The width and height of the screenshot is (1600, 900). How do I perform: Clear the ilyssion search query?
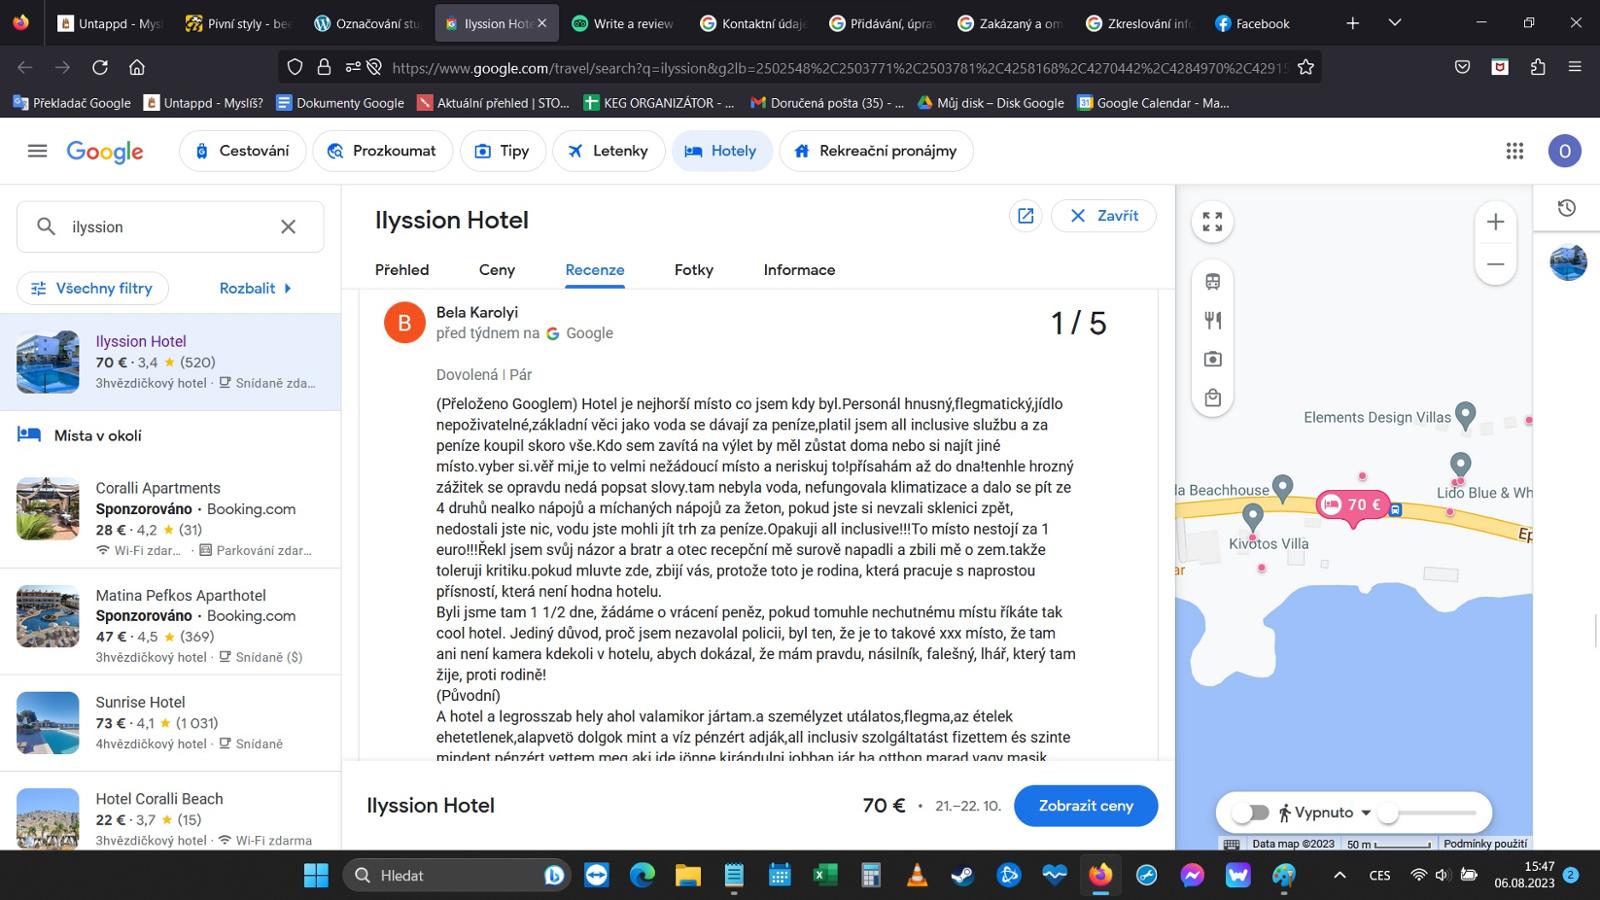(x=288, y=227)
